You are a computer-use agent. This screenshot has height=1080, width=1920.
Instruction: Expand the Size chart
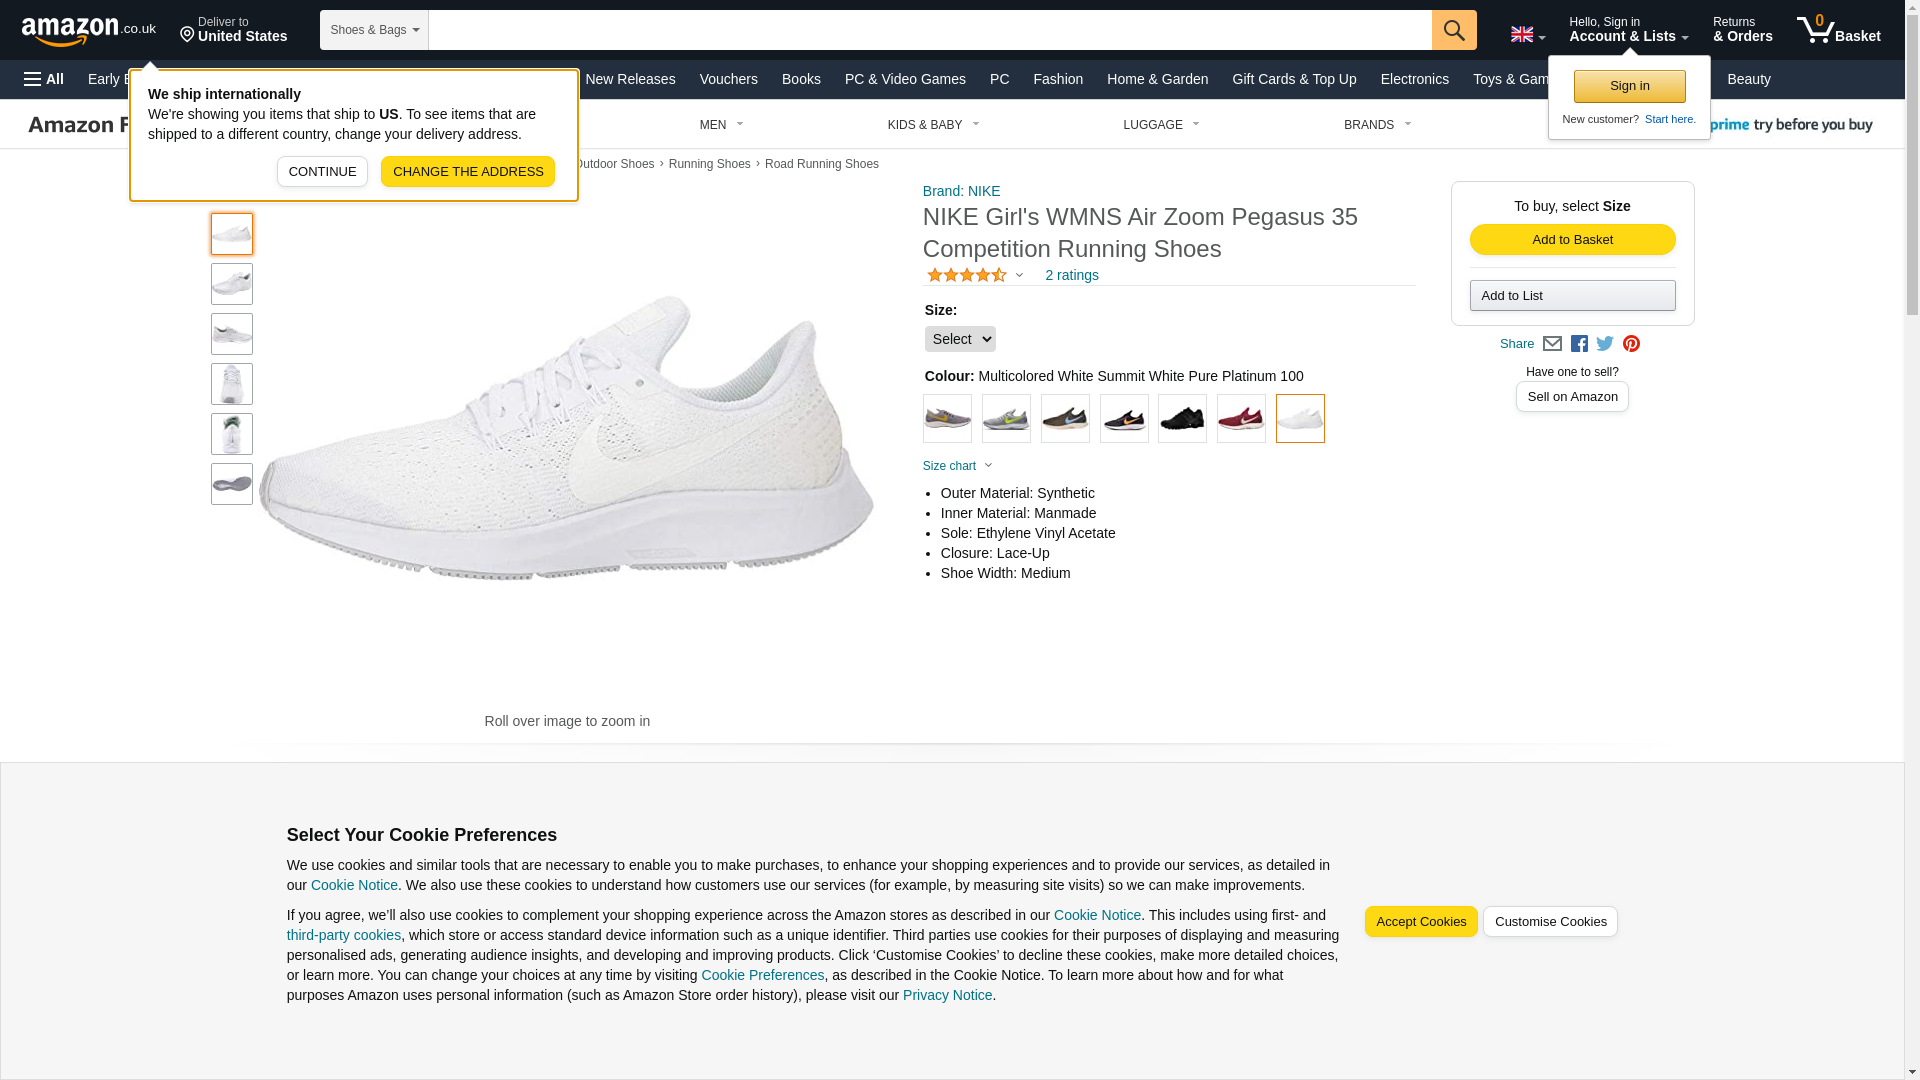957,466
